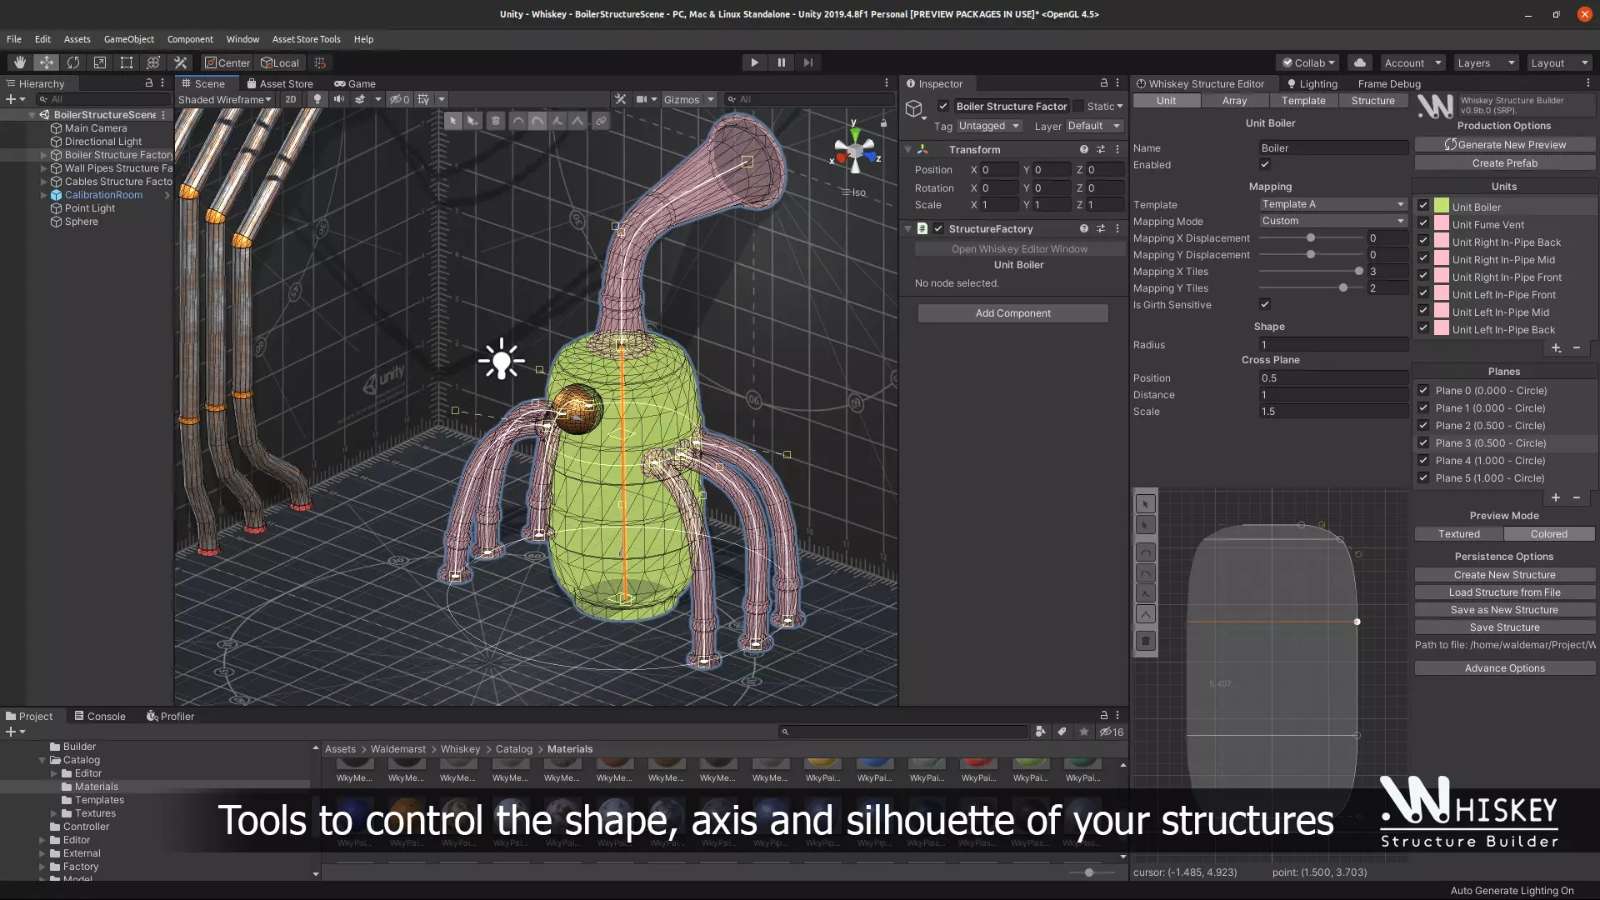Screen dimensions: 1600x900
Task: Open Transform component preset icon
Action: point(1100,149)
